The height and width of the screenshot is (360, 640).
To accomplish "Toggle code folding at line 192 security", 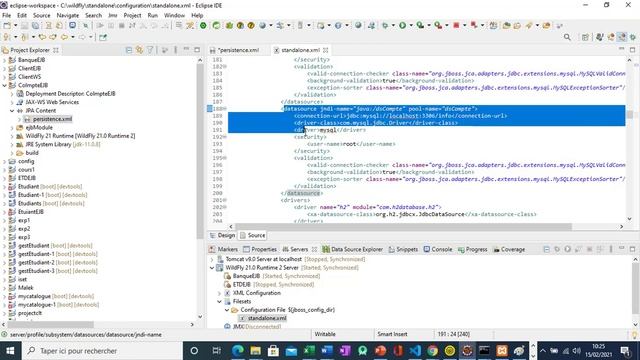I will pos(224,137).
